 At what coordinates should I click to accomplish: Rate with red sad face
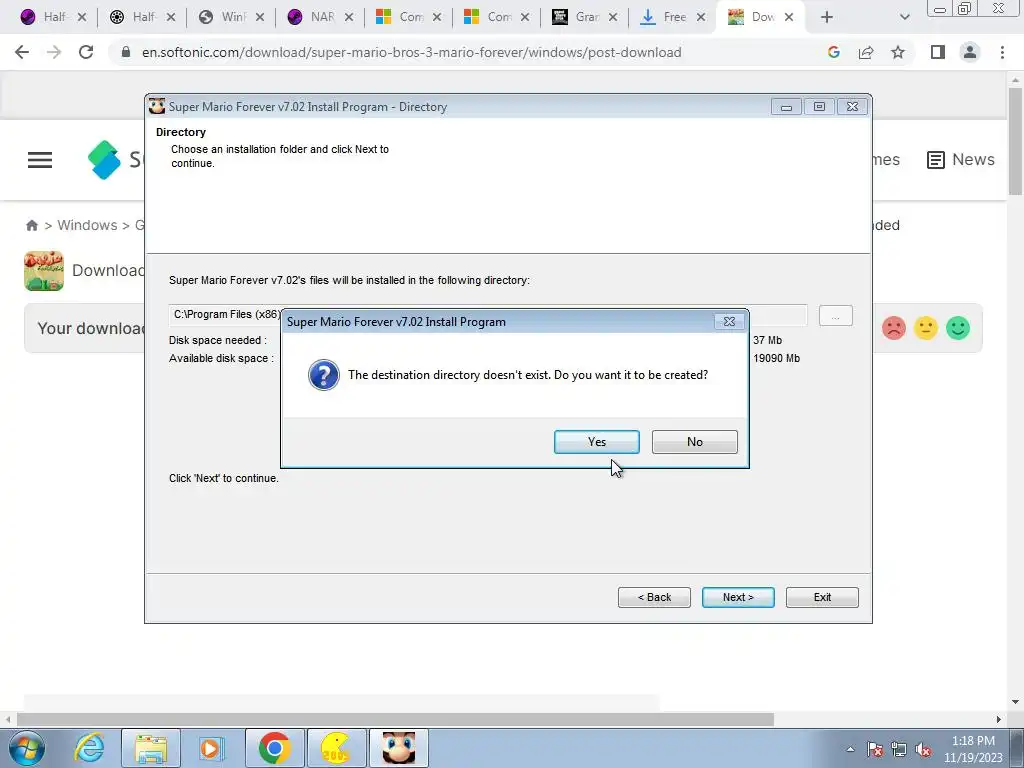[x=893, y=328]
